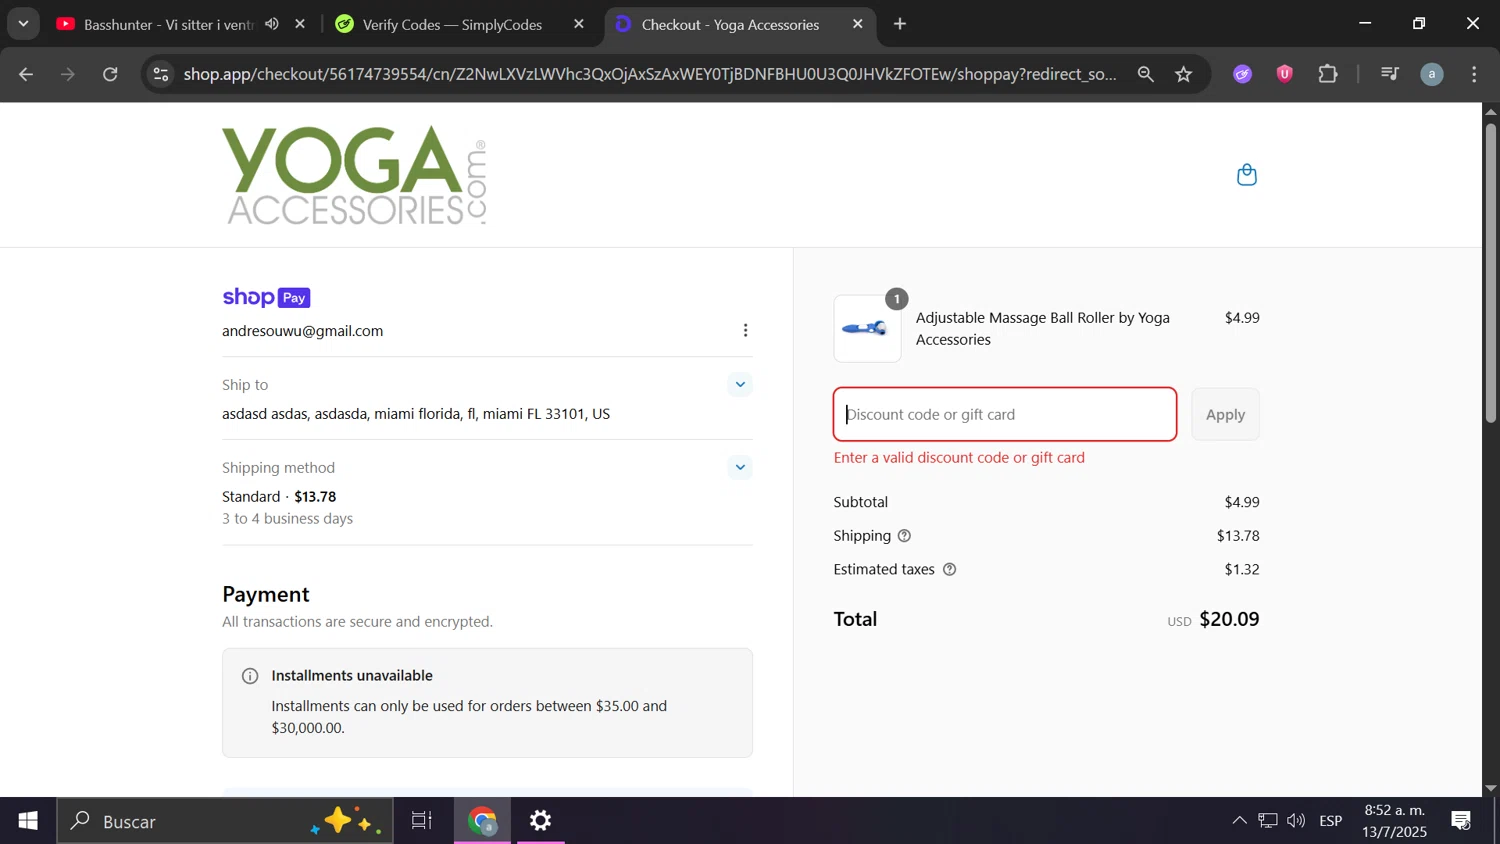Reload the checkout page
1500x844 pixels.
click(x=110, y=74)
